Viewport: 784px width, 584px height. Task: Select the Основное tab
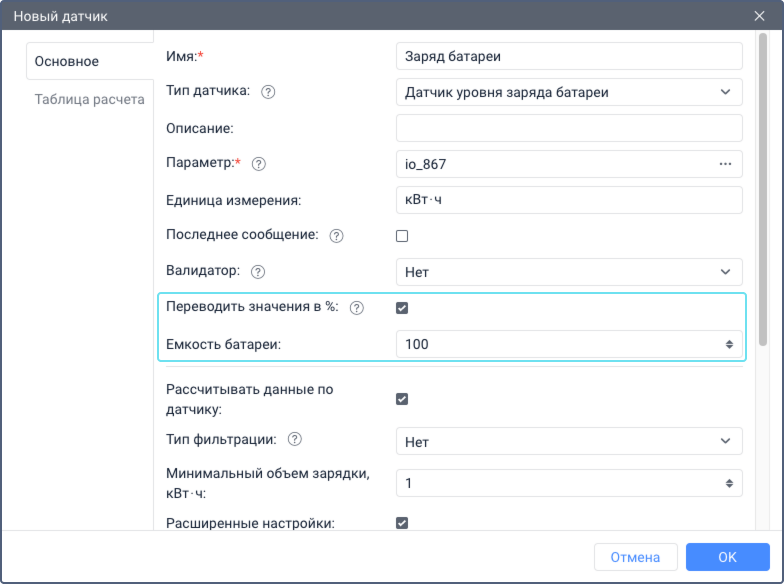point(67,62)
